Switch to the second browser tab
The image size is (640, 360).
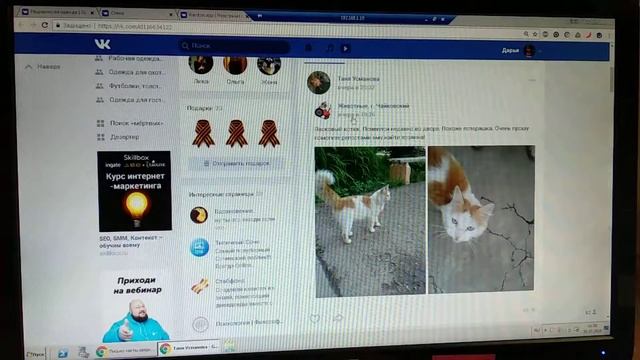(136, 13)
